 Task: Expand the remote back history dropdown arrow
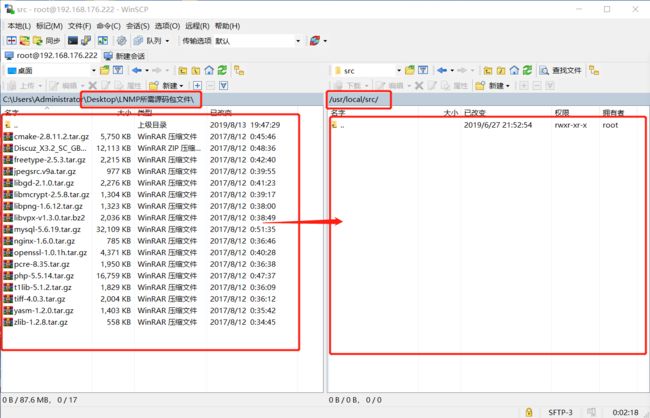(x=452, y=70)
